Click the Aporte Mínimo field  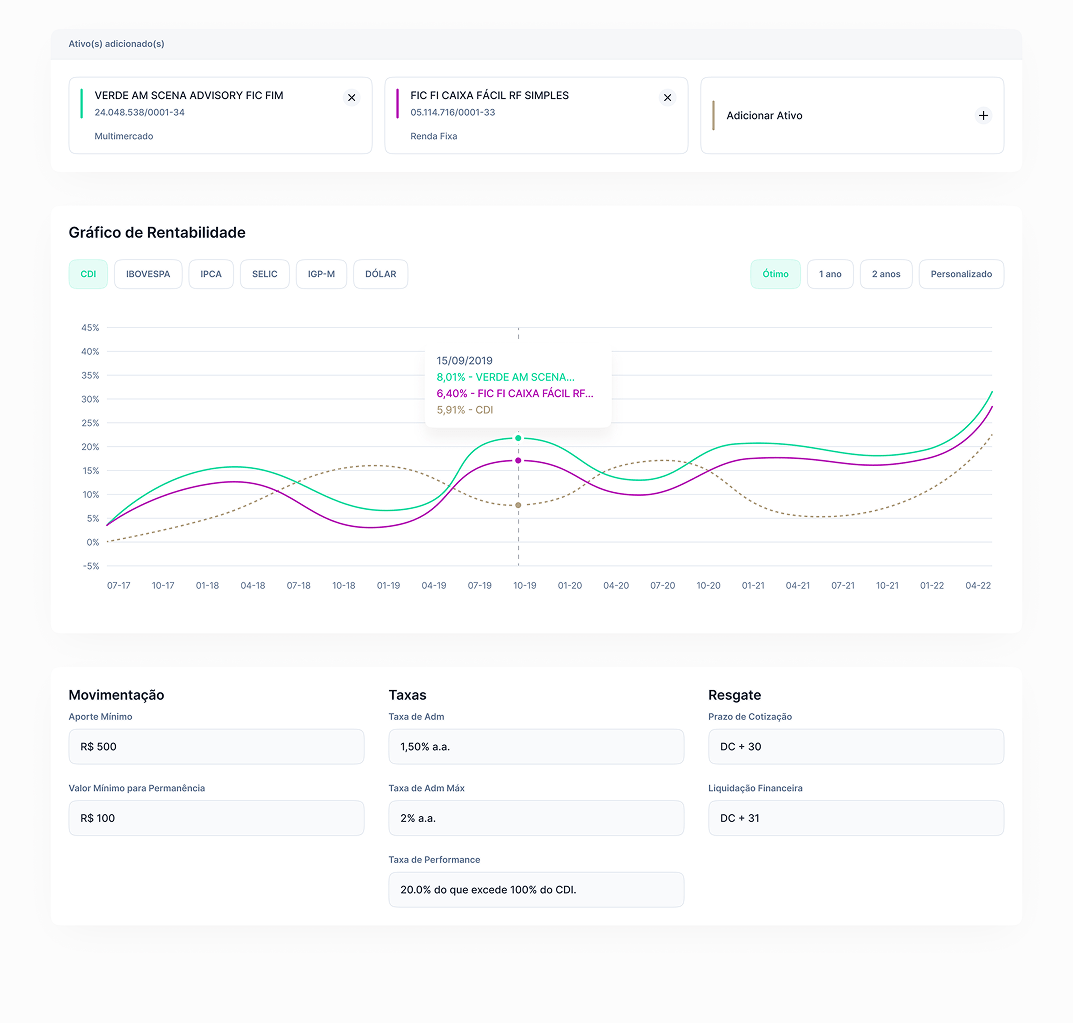pyautogui.click(x=216, y=747)
